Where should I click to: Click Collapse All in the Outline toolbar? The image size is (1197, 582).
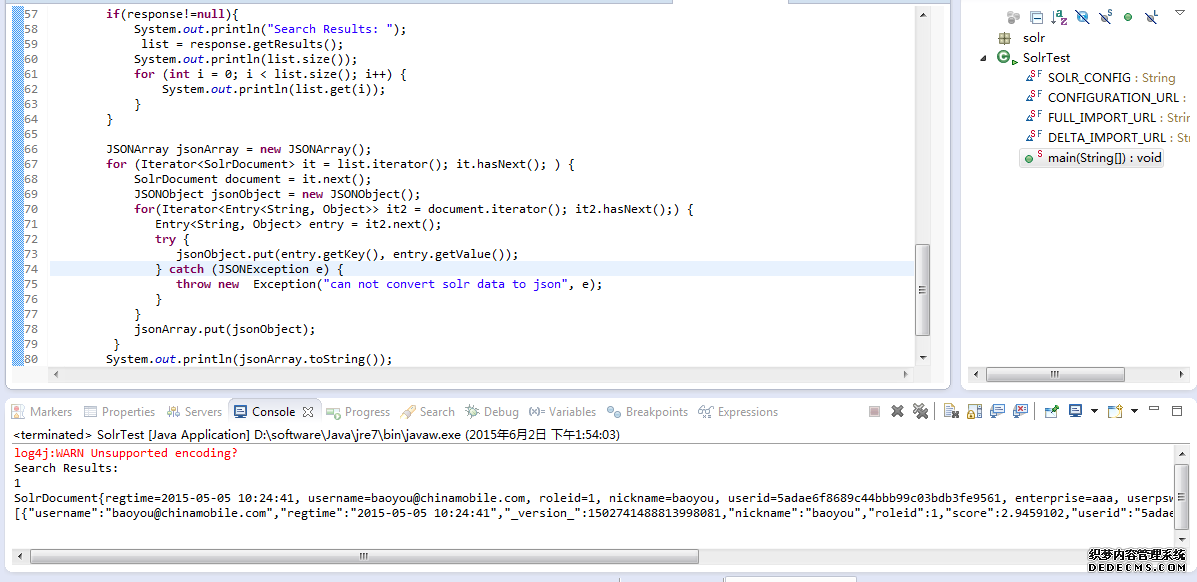click(x=1036, y=17)
